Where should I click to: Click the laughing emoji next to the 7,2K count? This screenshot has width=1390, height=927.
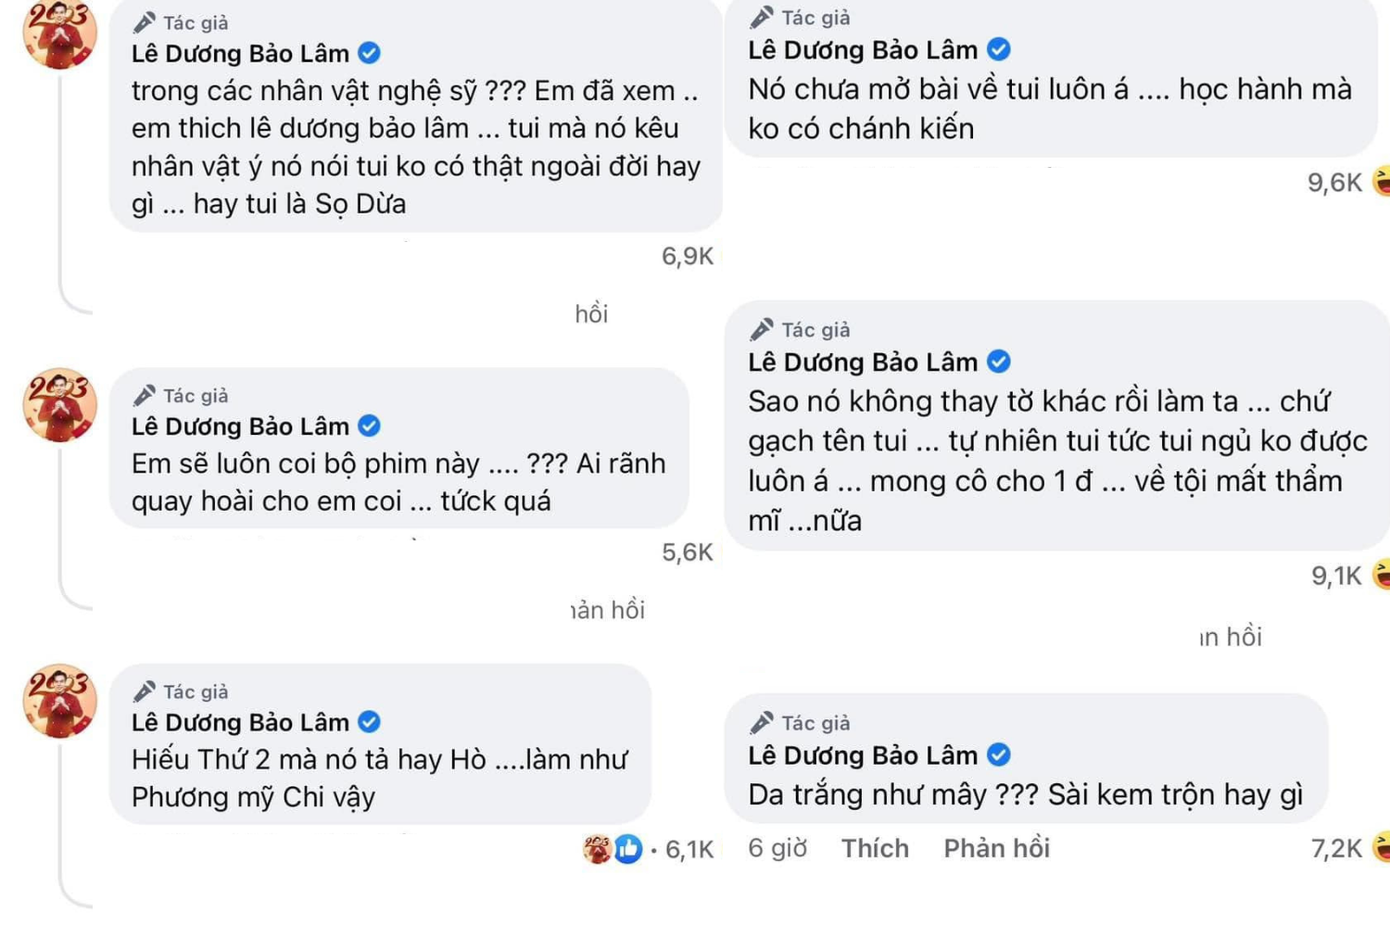(1381, 847)
